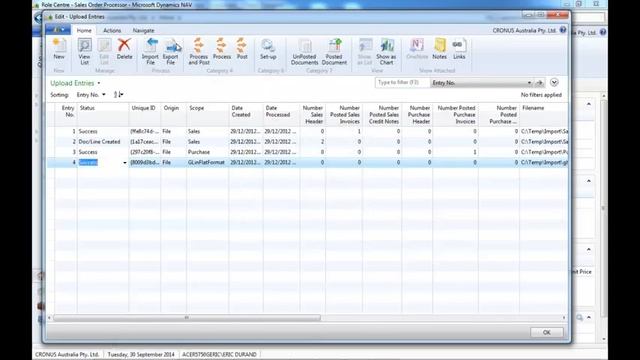
Task: Run Process and Post action
Action: click(199, 51)
